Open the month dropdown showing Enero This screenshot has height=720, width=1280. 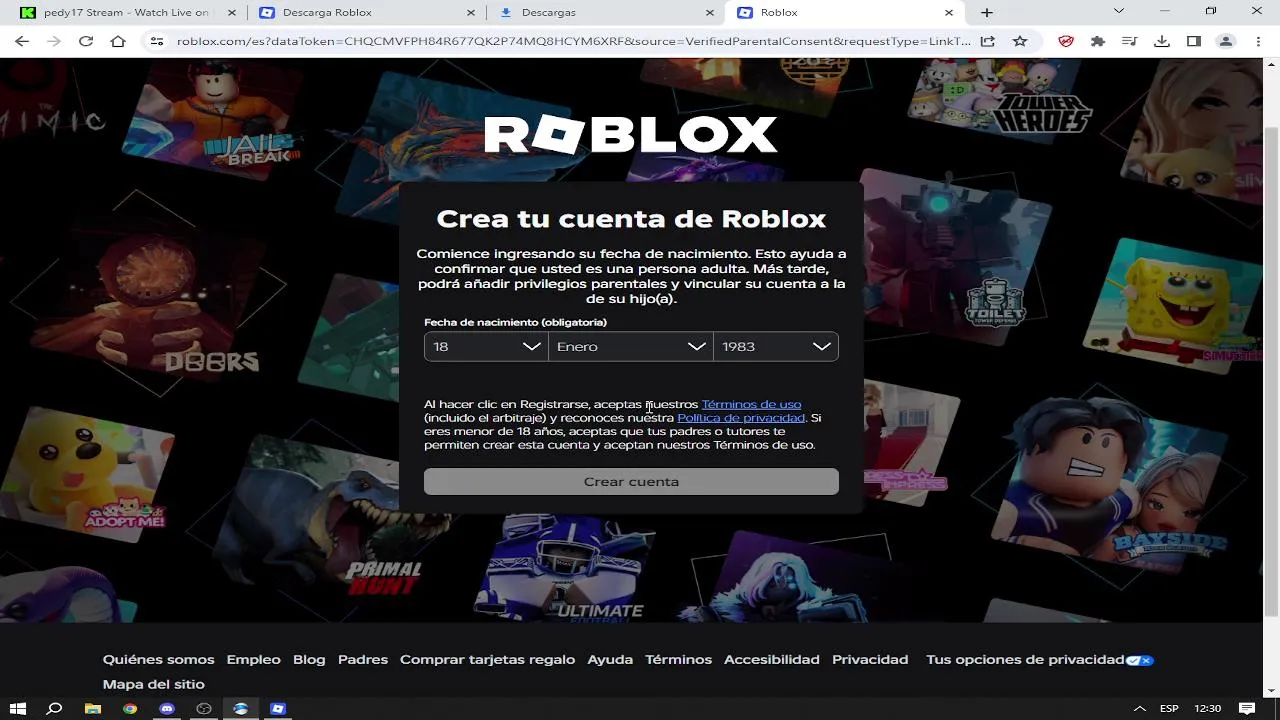point(631,346)
